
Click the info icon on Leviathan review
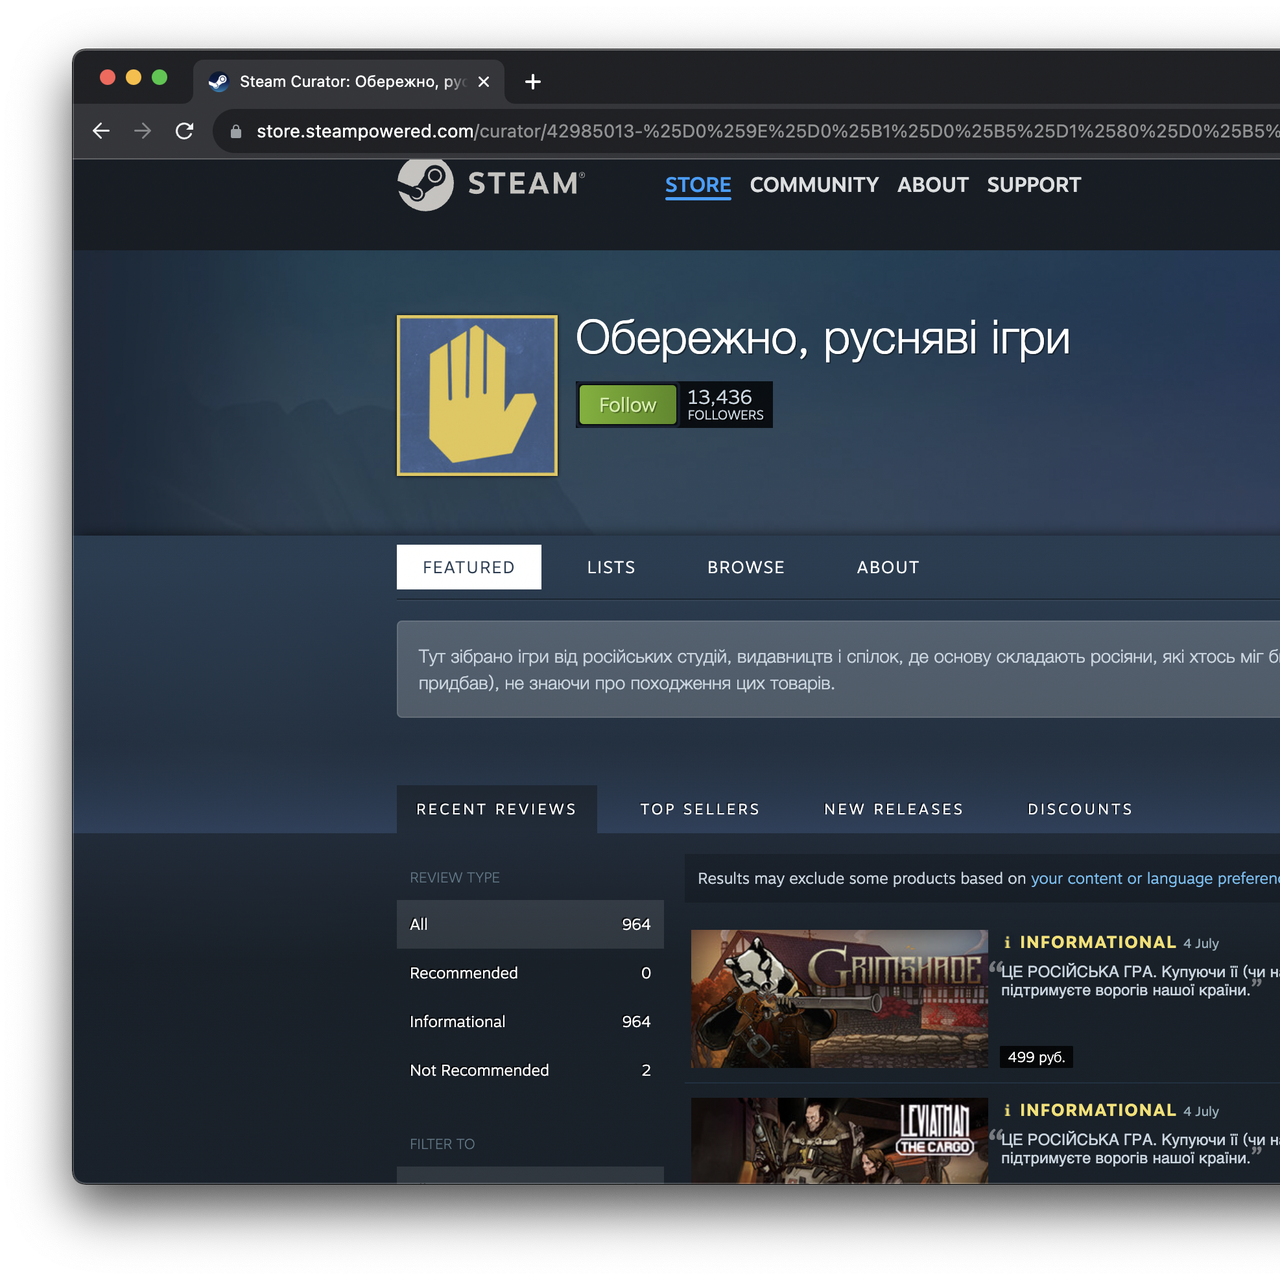pyautogui.click(x=1007, y=1110)
